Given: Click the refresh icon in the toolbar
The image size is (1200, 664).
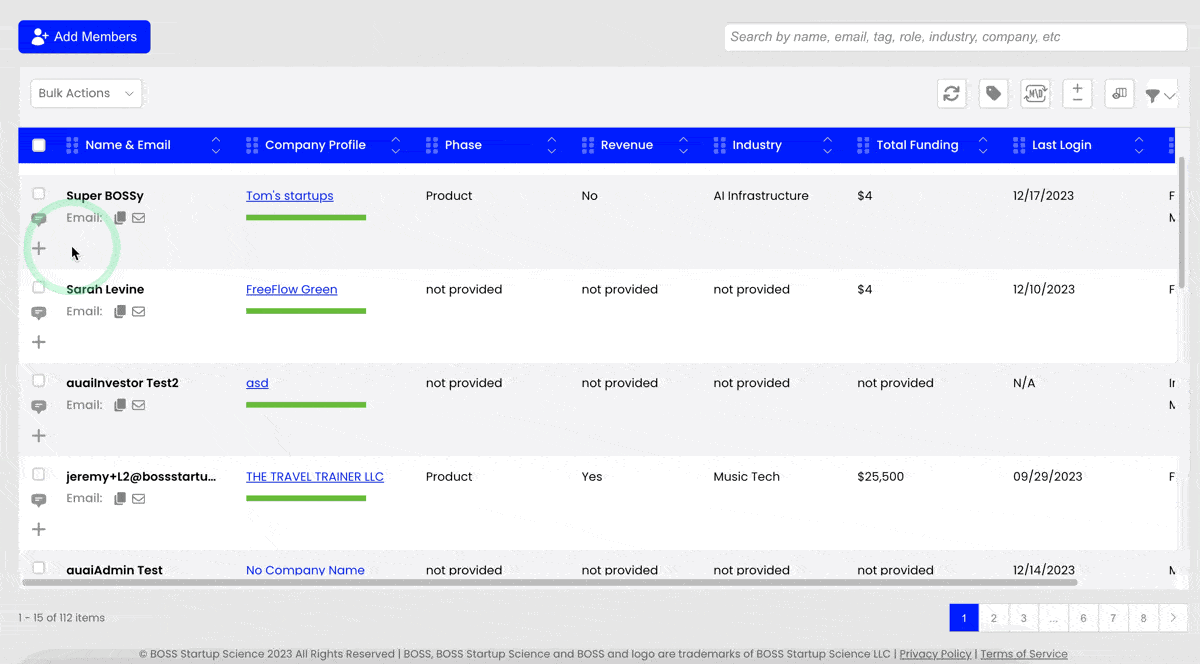Looking at the screenshot, I should click(951, 93).
